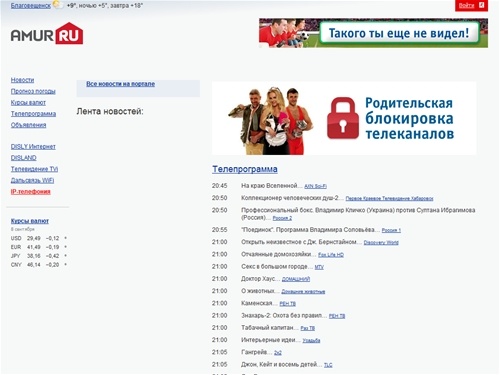This screenshot has height=375, width=500.
Task: Open the Усадьба channel link
Action: [311, 341]
